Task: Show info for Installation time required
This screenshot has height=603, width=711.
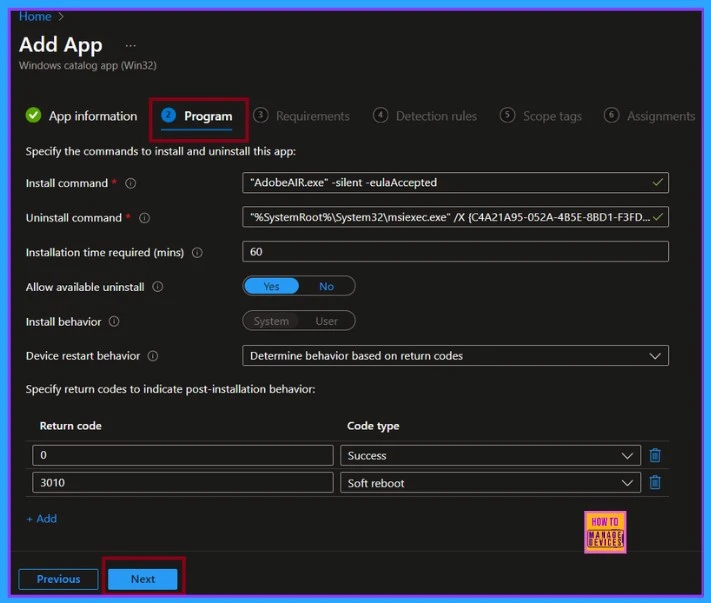Action: tap(197, 253)
